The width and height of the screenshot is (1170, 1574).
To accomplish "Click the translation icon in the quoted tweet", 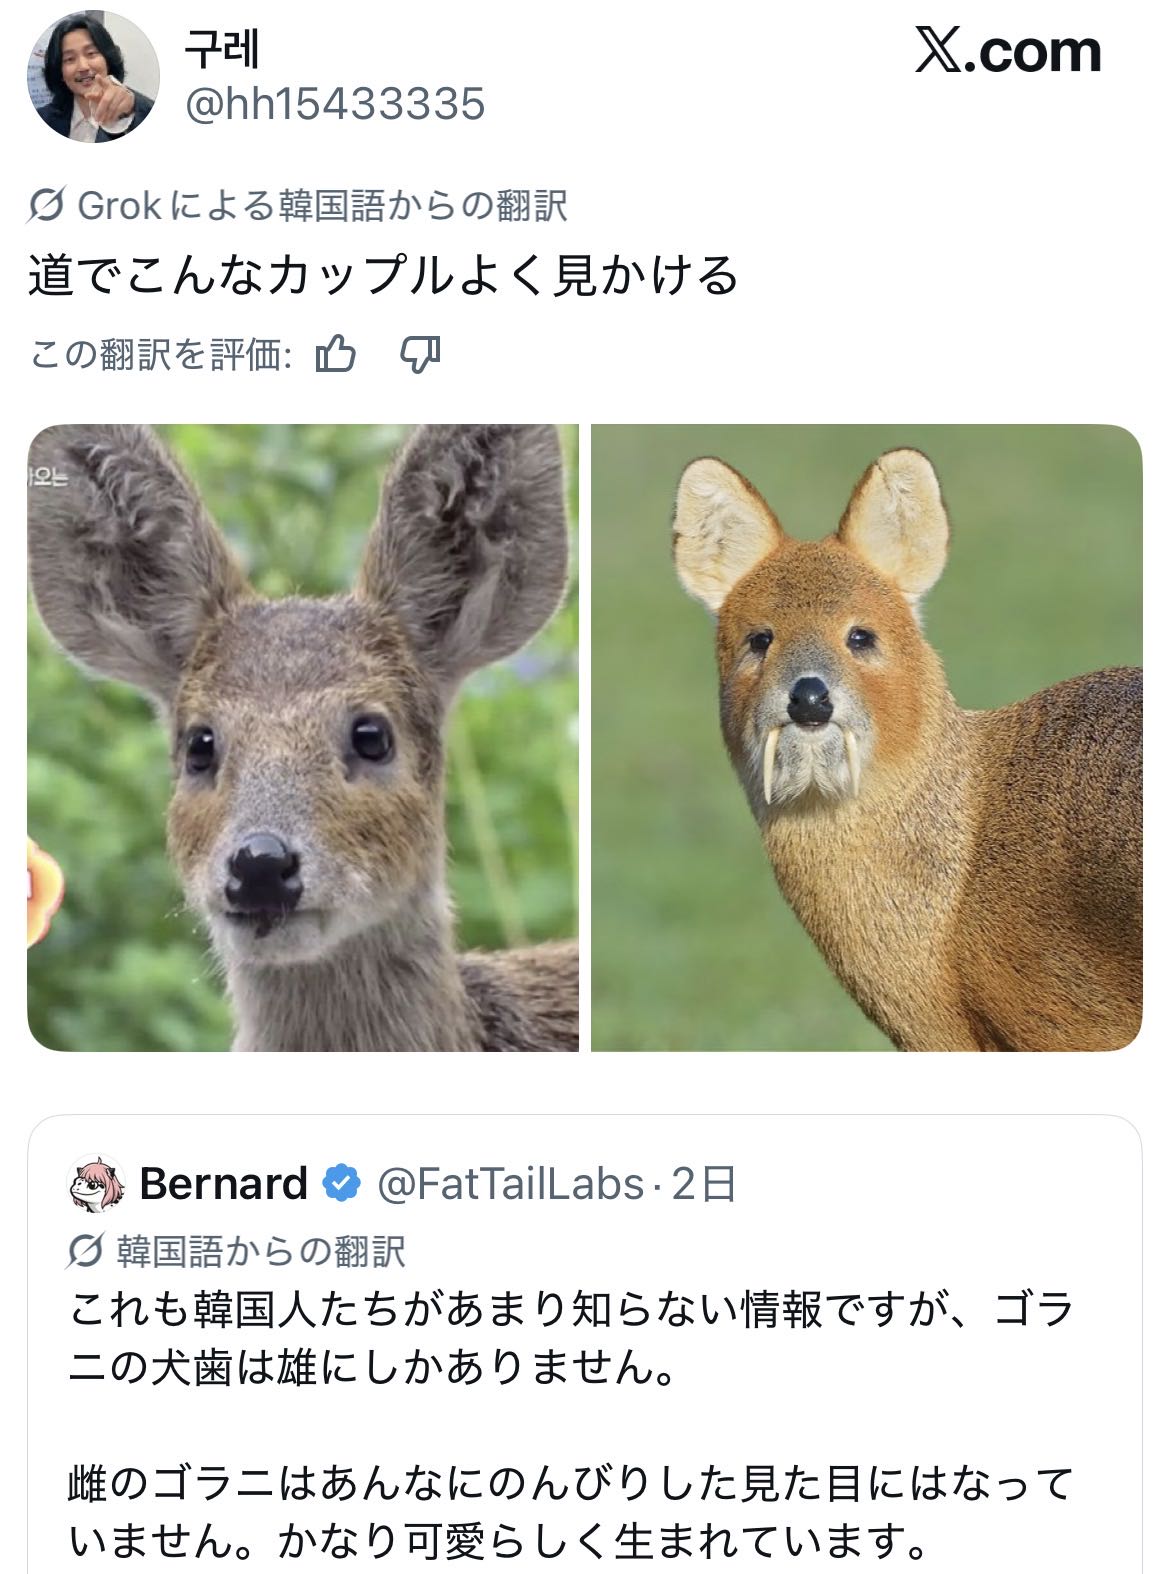I will [86, 1250].
